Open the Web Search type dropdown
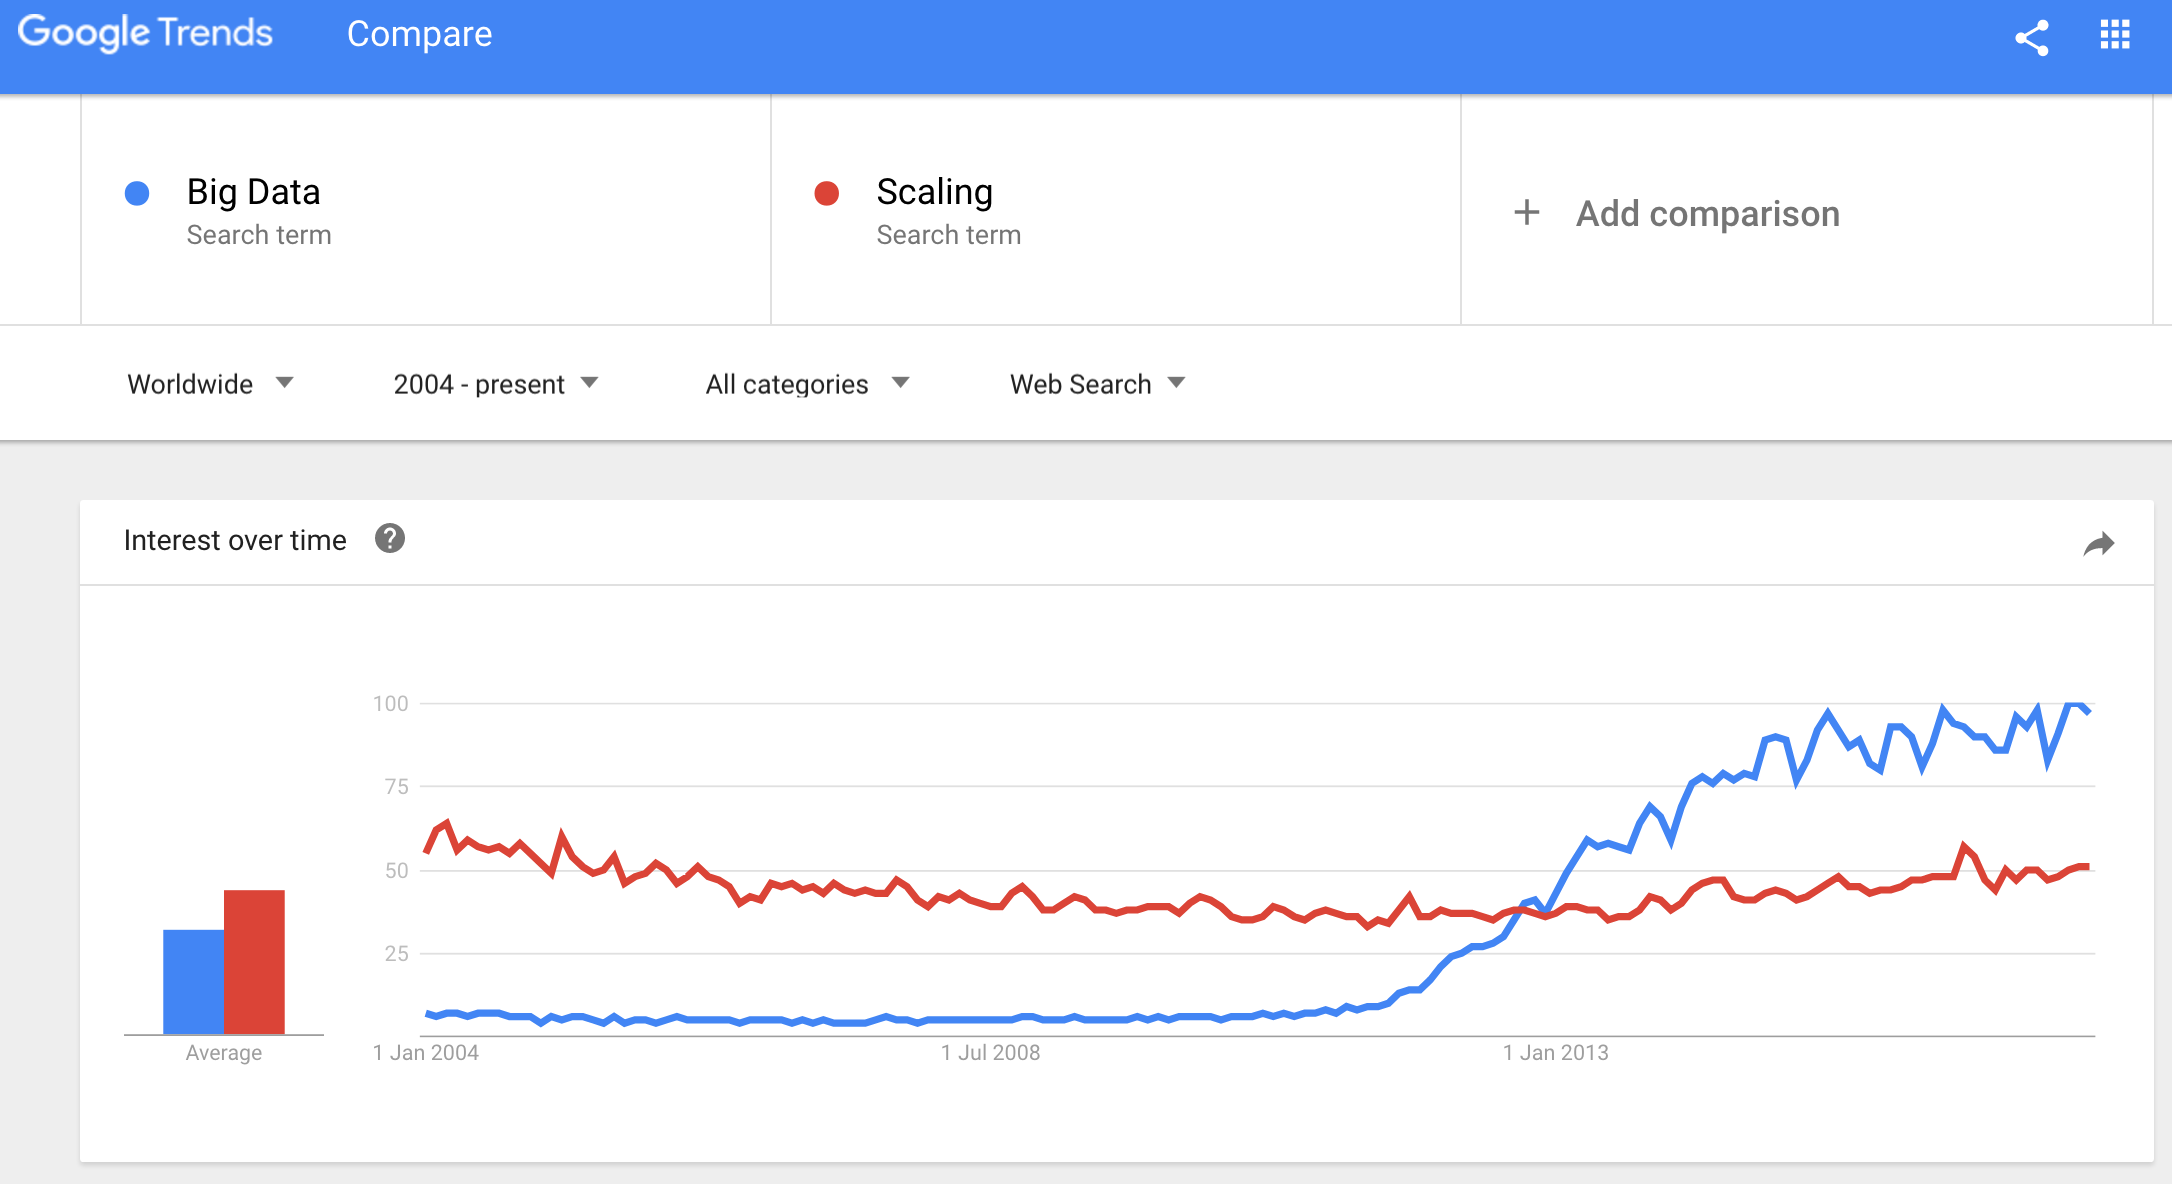Screen dimensions: 2172x1184 [1097, 384]
